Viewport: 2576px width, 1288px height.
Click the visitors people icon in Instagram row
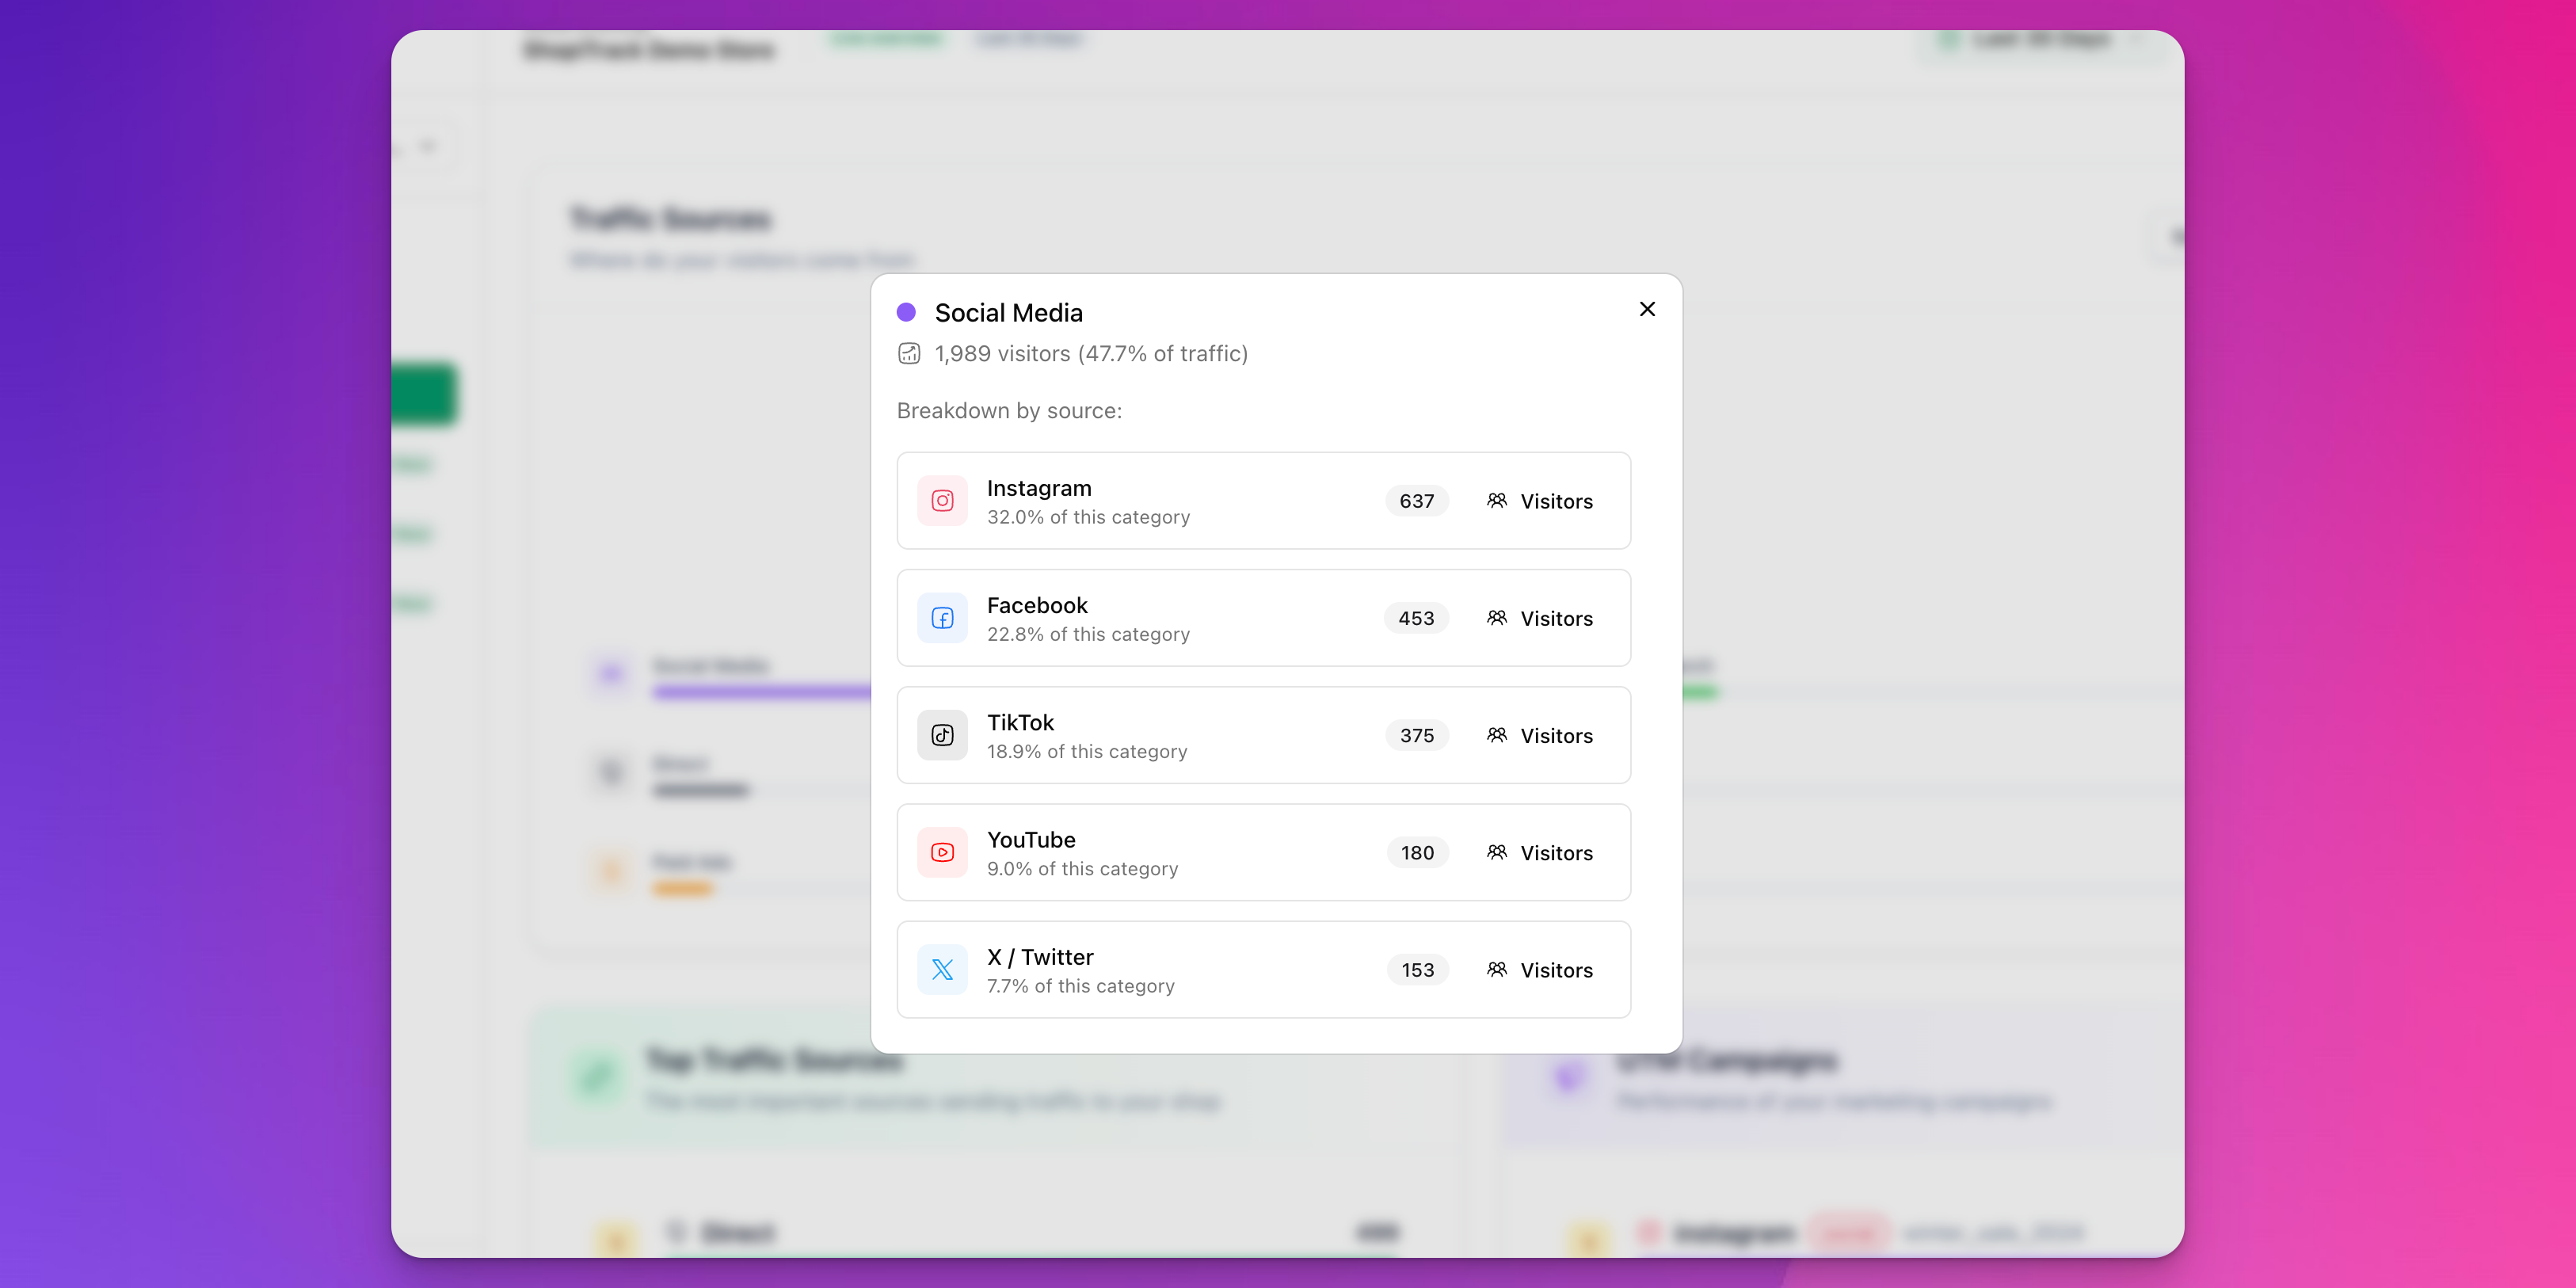pyautogui.click(x=1496, y=500)
